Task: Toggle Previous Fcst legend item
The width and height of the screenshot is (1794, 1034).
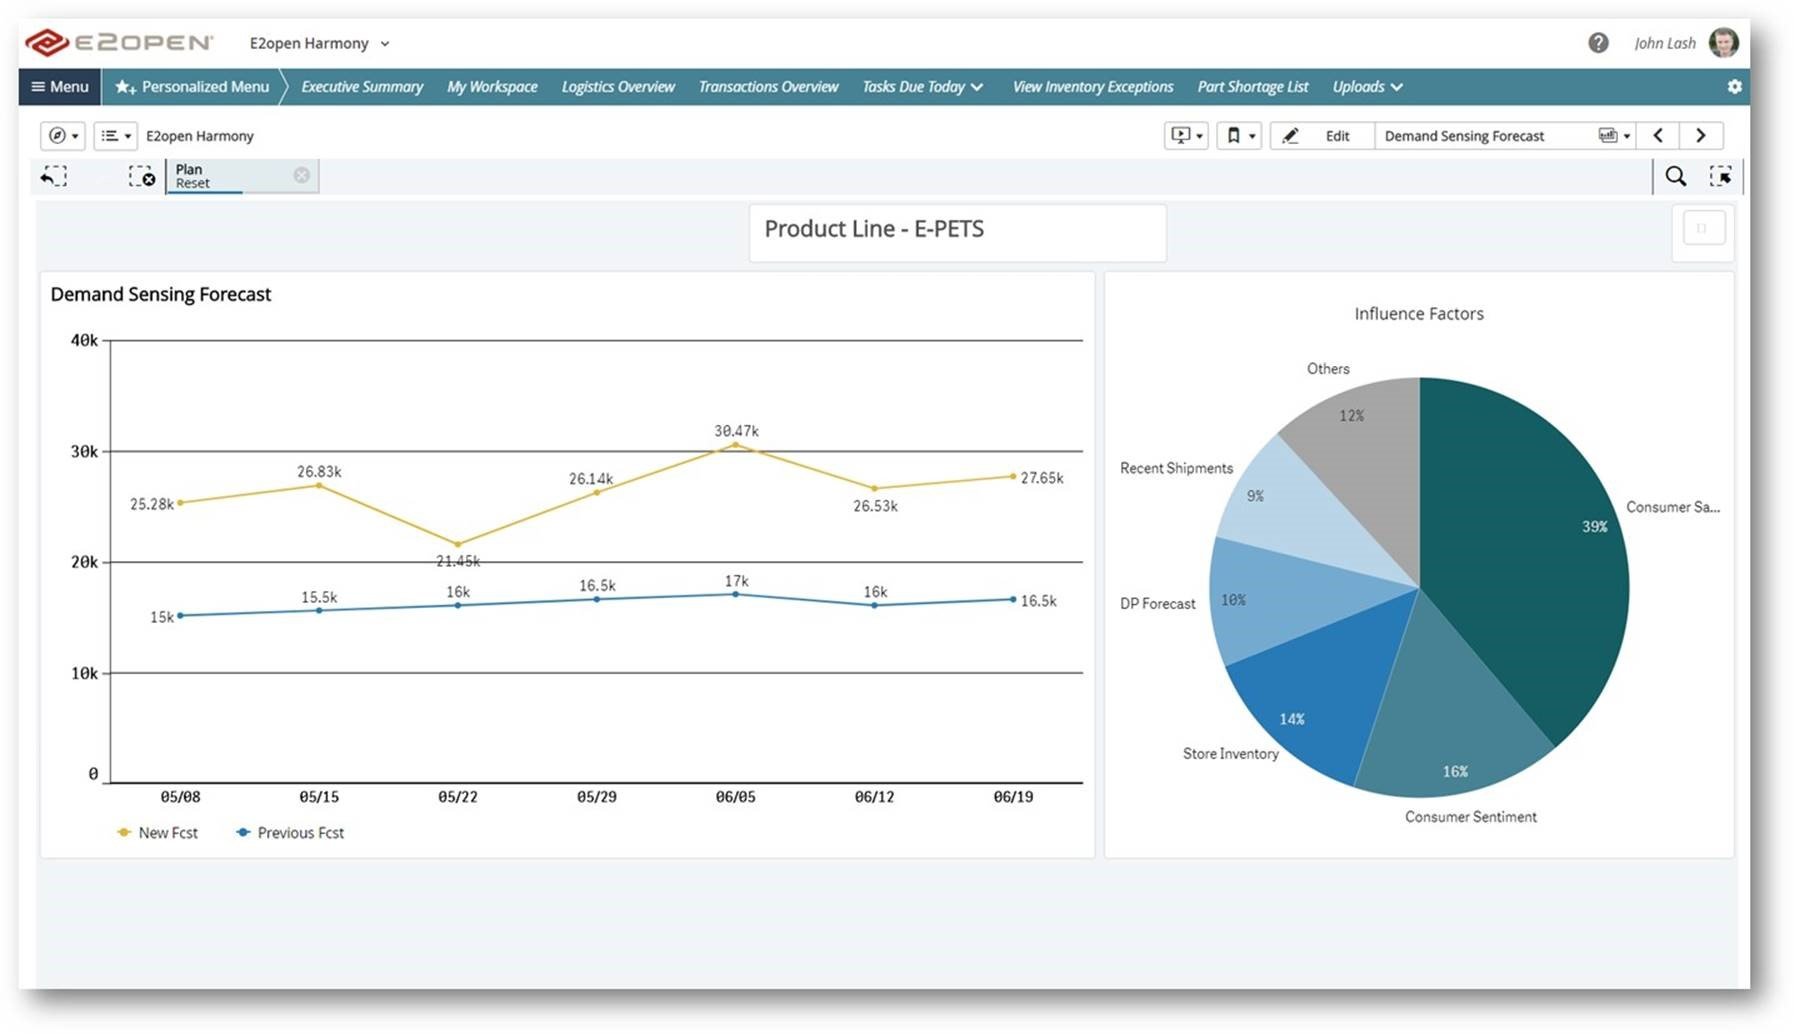Action: pos(290,833)
